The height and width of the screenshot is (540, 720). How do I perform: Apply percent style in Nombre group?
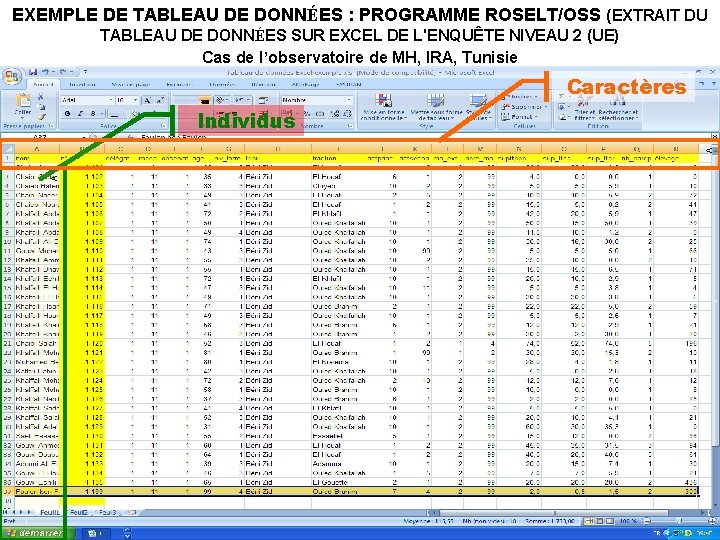point(307,113)
